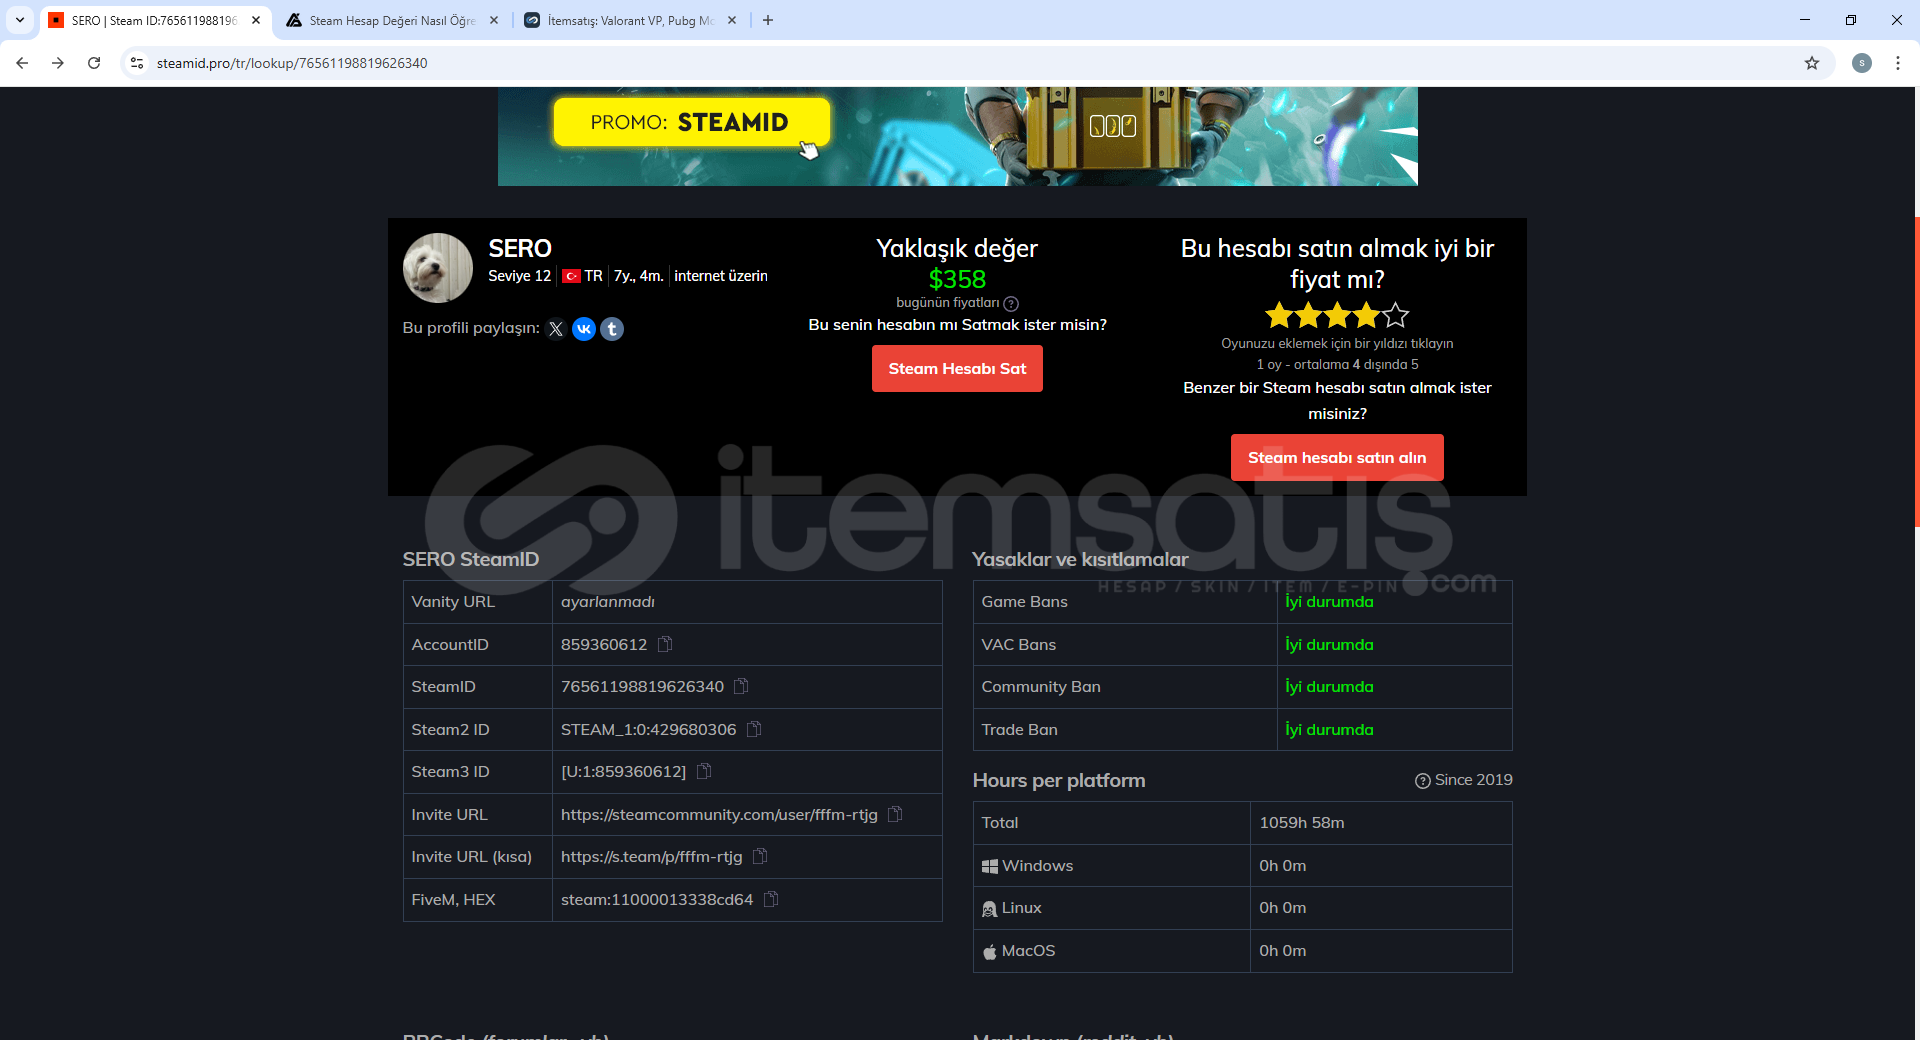This screenshot has height=1040, width=1920.
Task: Close the Steam Hesap Değeri tab
Action: coord(494,20)
